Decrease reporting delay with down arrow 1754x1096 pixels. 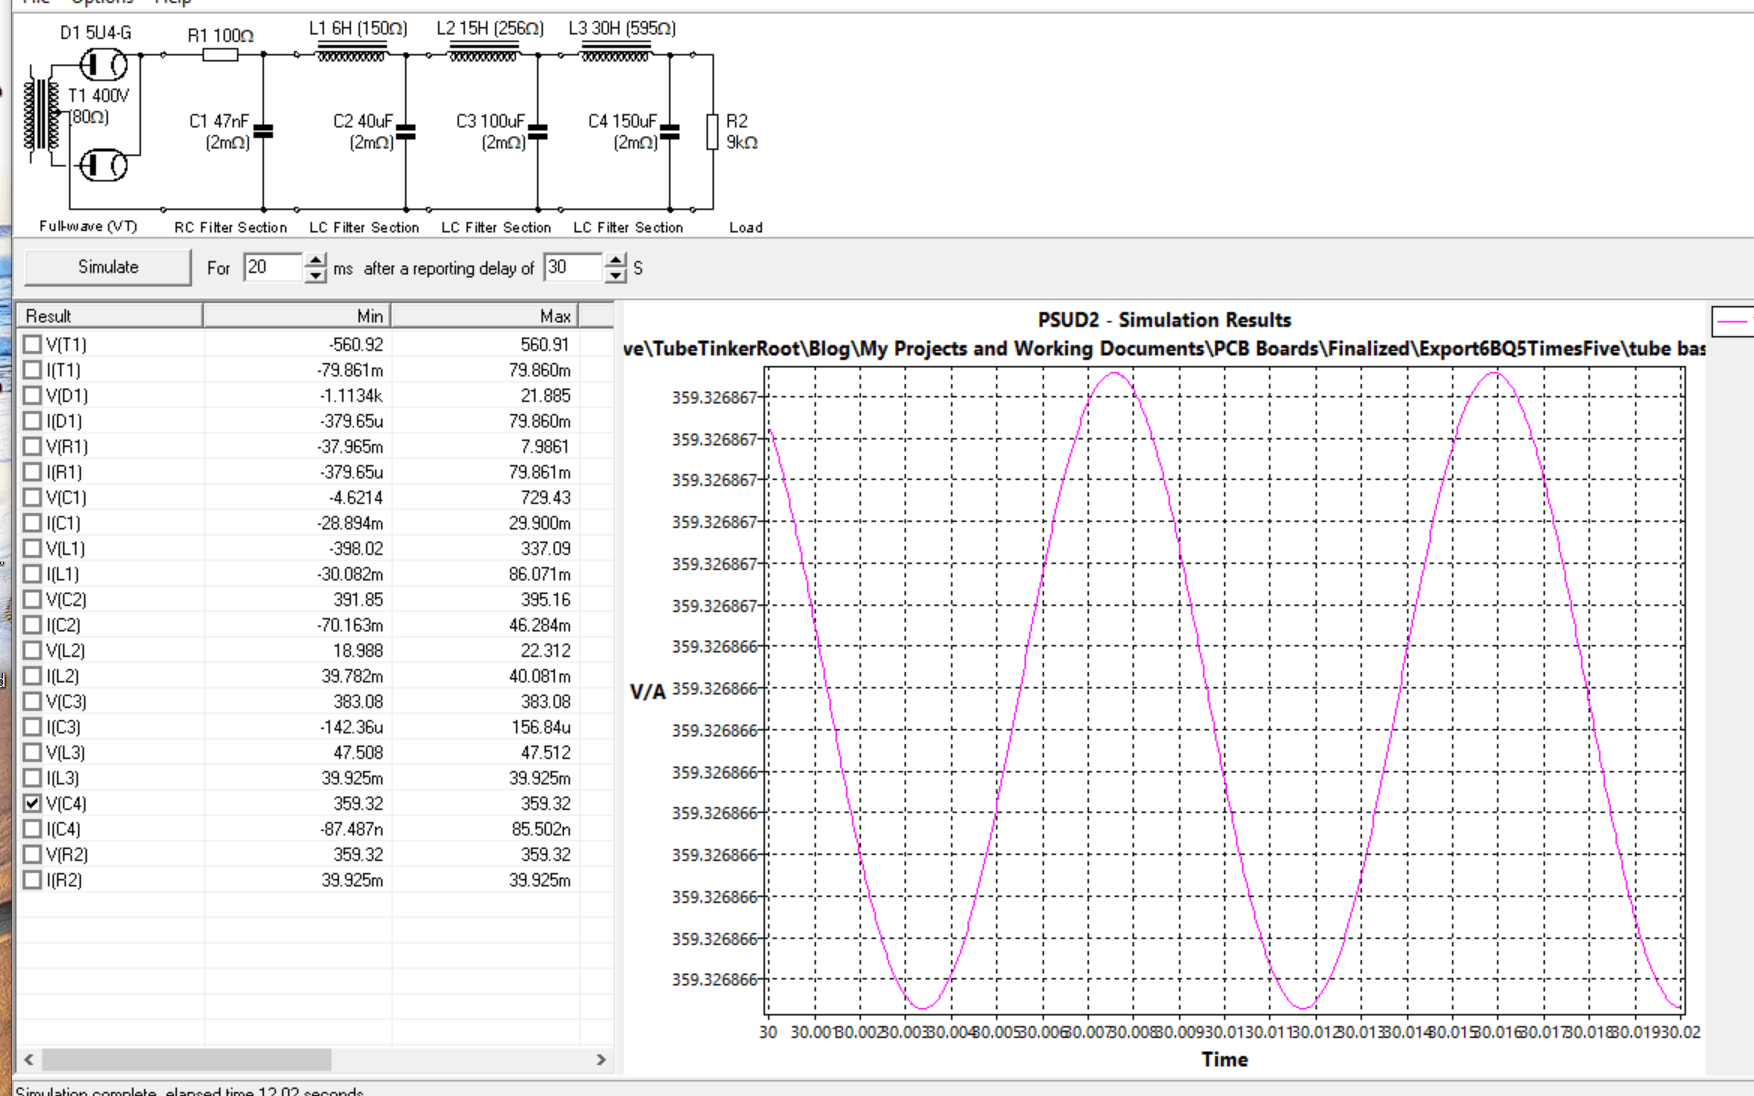[x=615, y=275]
